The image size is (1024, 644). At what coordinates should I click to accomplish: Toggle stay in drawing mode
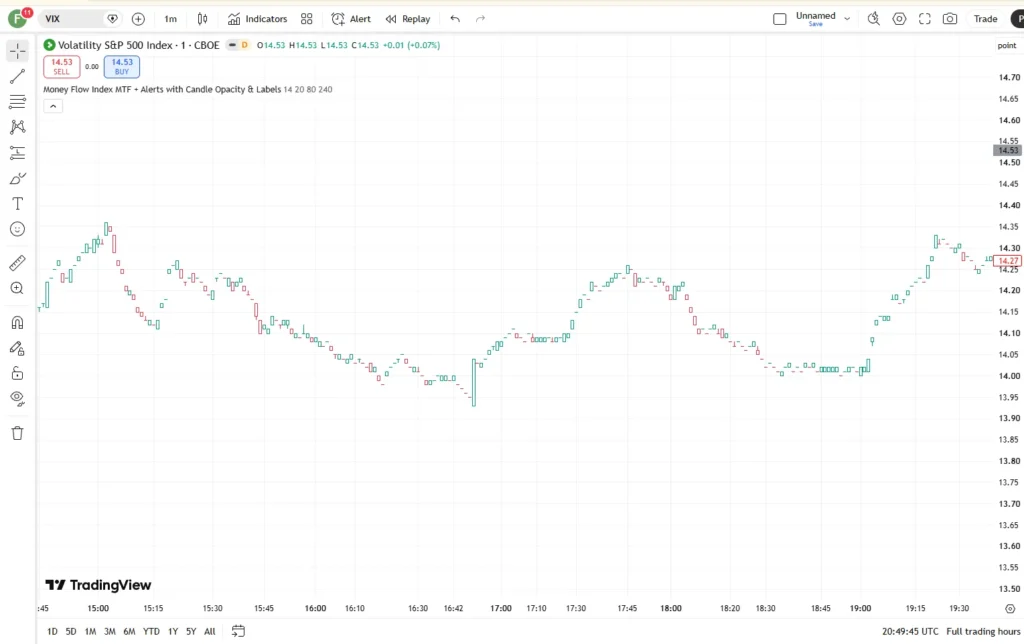click(x=18, y=348)
